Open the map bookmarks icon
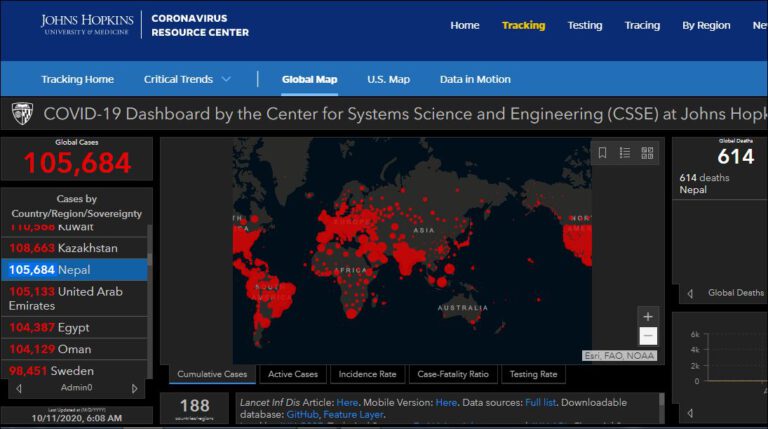 coord(602,153)
